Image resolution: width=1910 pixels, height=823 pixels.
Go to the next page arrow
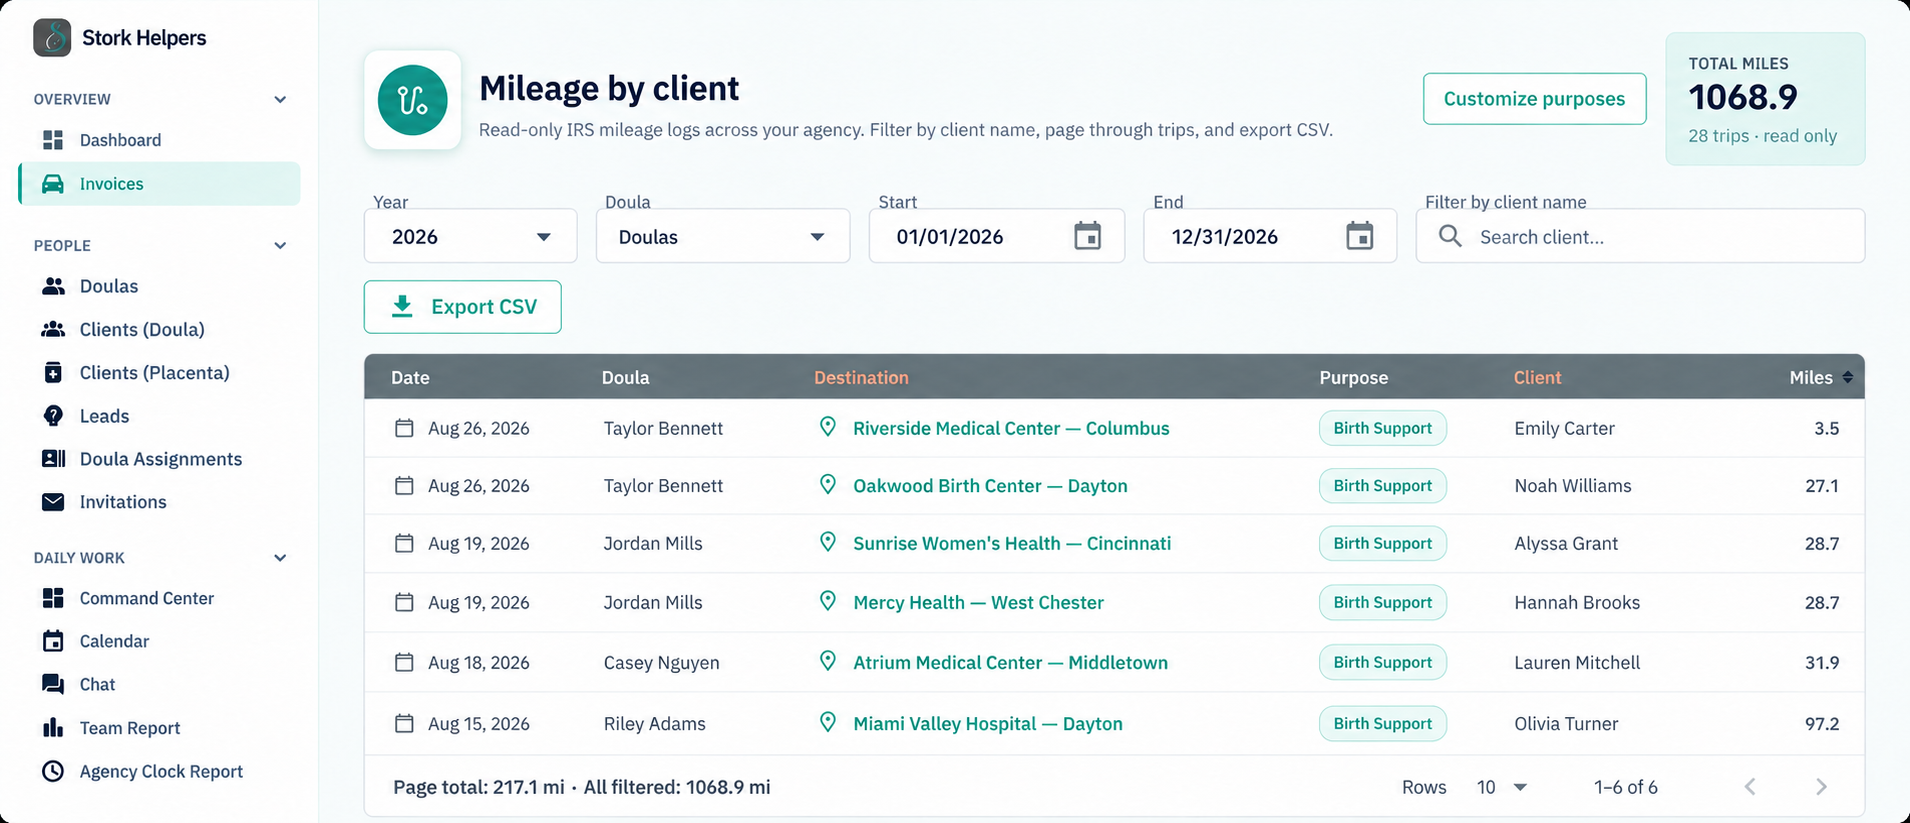tap(1821, 787)
